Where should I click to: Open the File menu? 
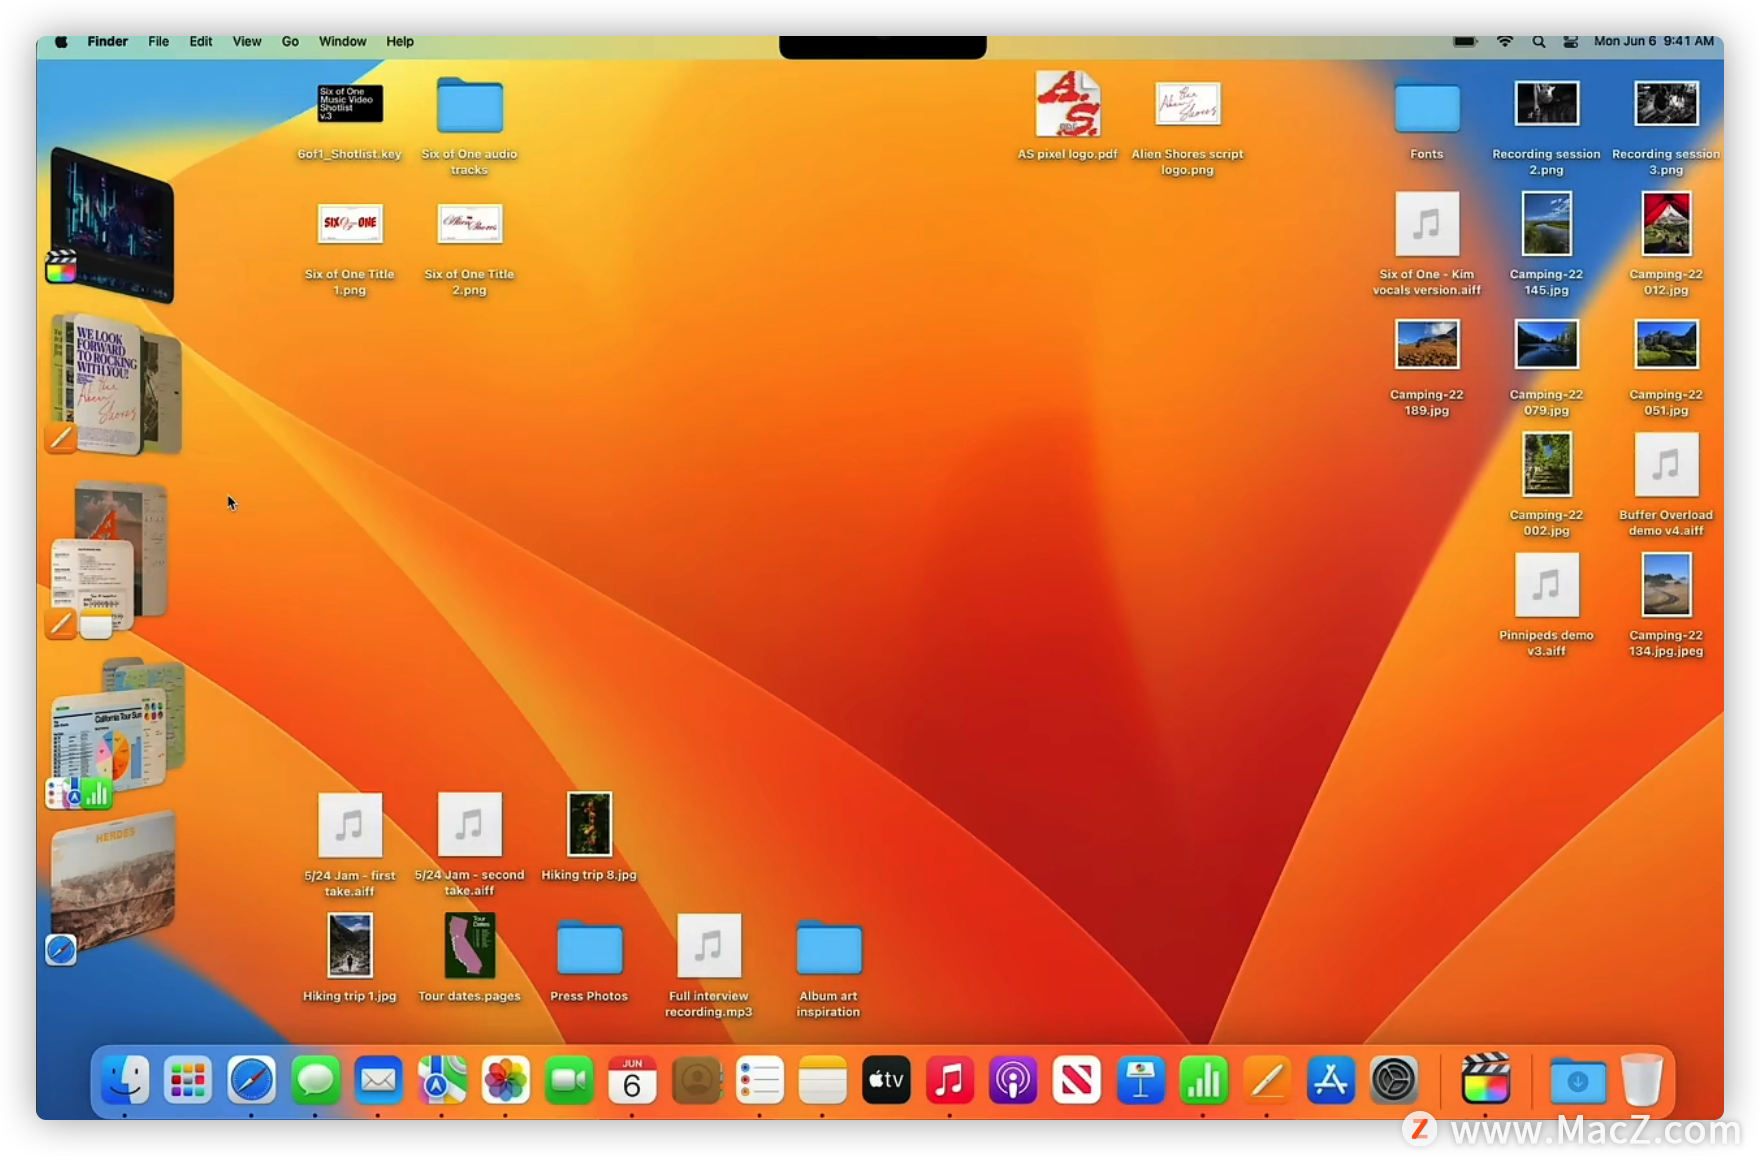pos(159,41)
